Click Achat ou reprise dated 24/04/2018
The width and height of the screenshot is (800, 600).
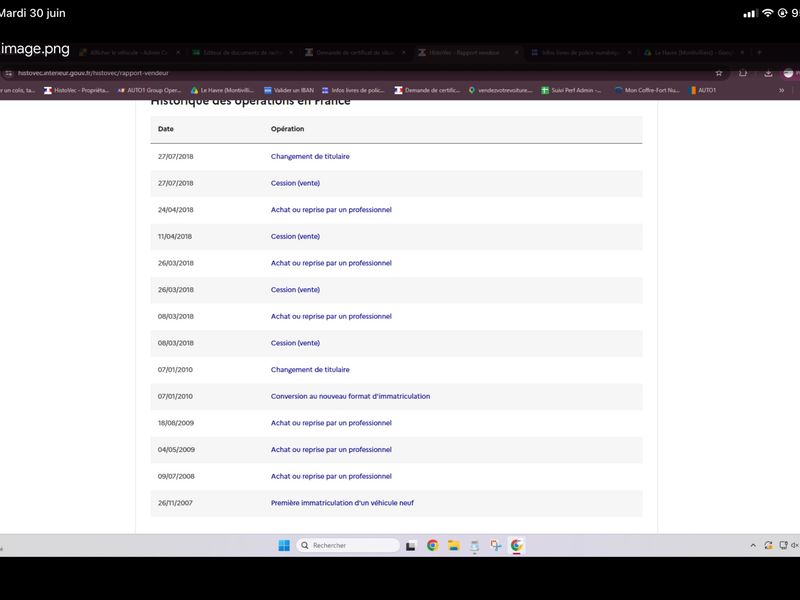331,210
